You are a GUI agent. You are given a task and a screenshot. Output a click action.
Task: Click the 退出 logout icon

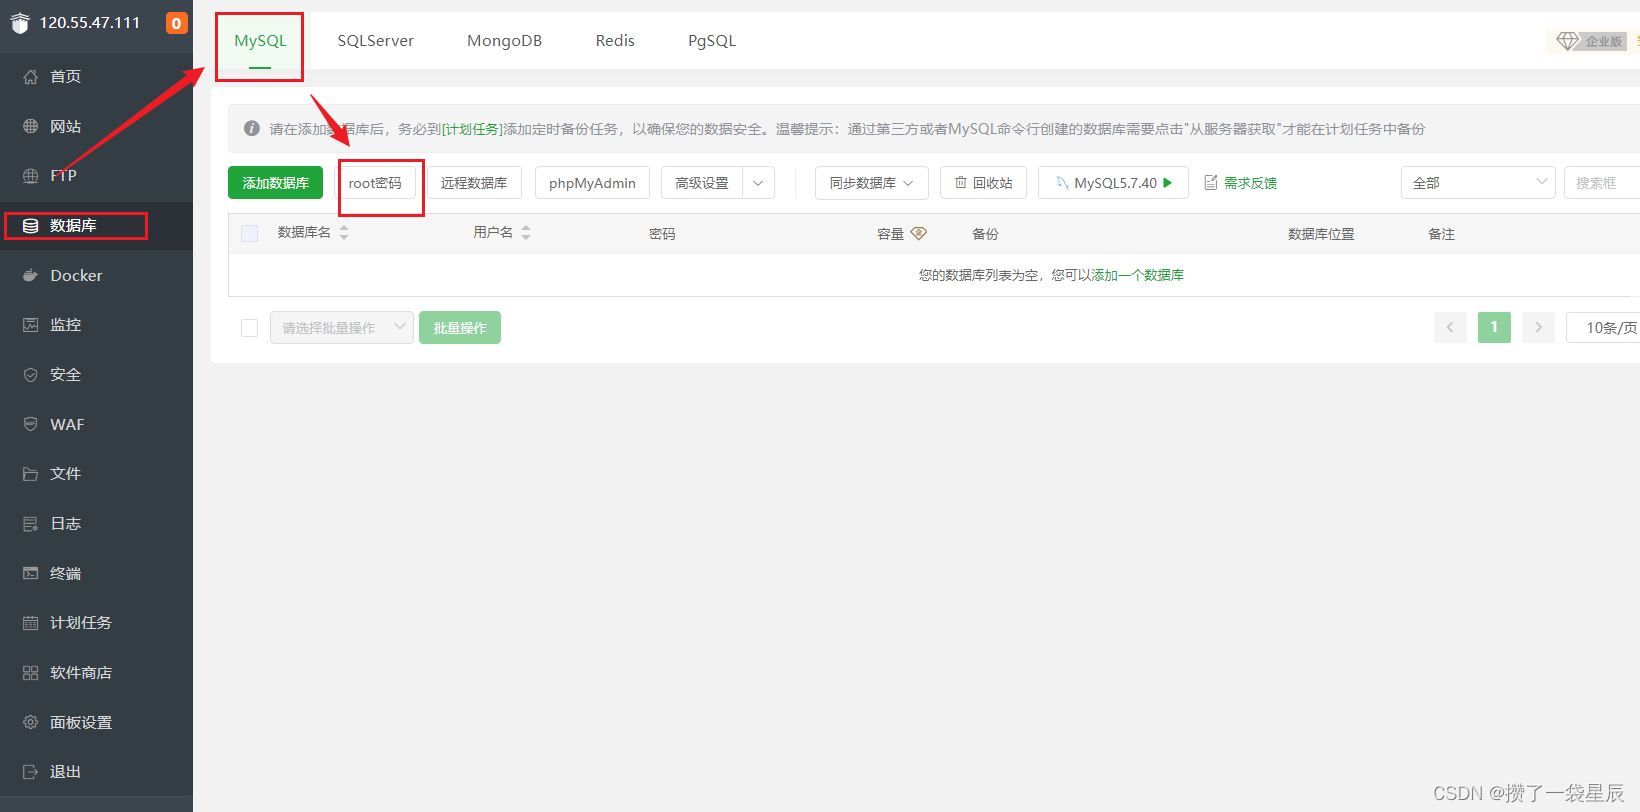pos(30,772)
